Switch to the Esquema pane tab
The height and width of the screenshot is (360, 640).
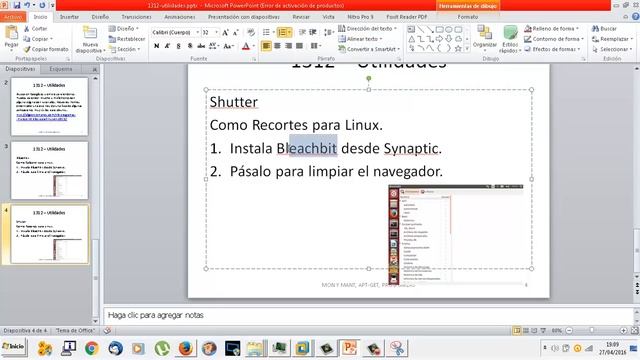click(x=61, y=69)
